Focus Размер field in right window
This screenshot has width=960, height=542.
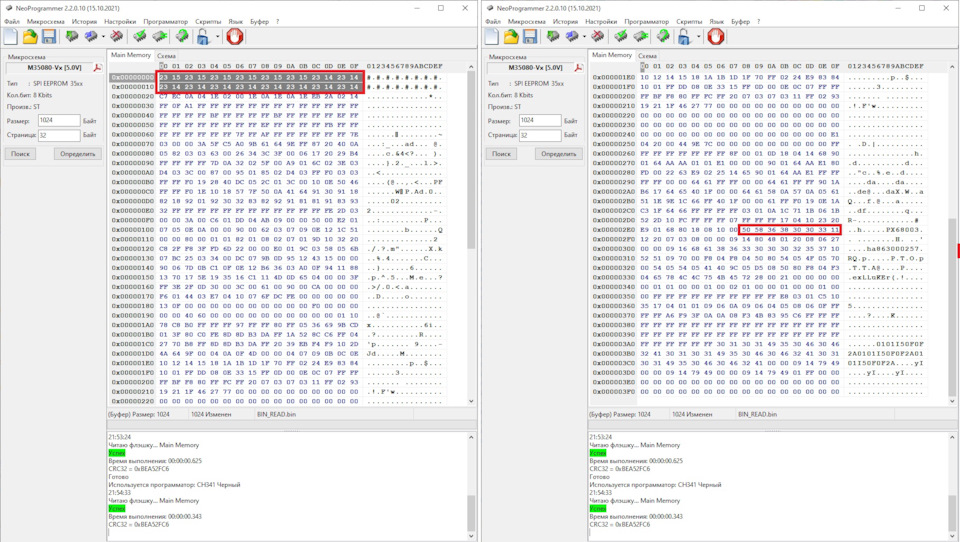(x=540, y=121)
